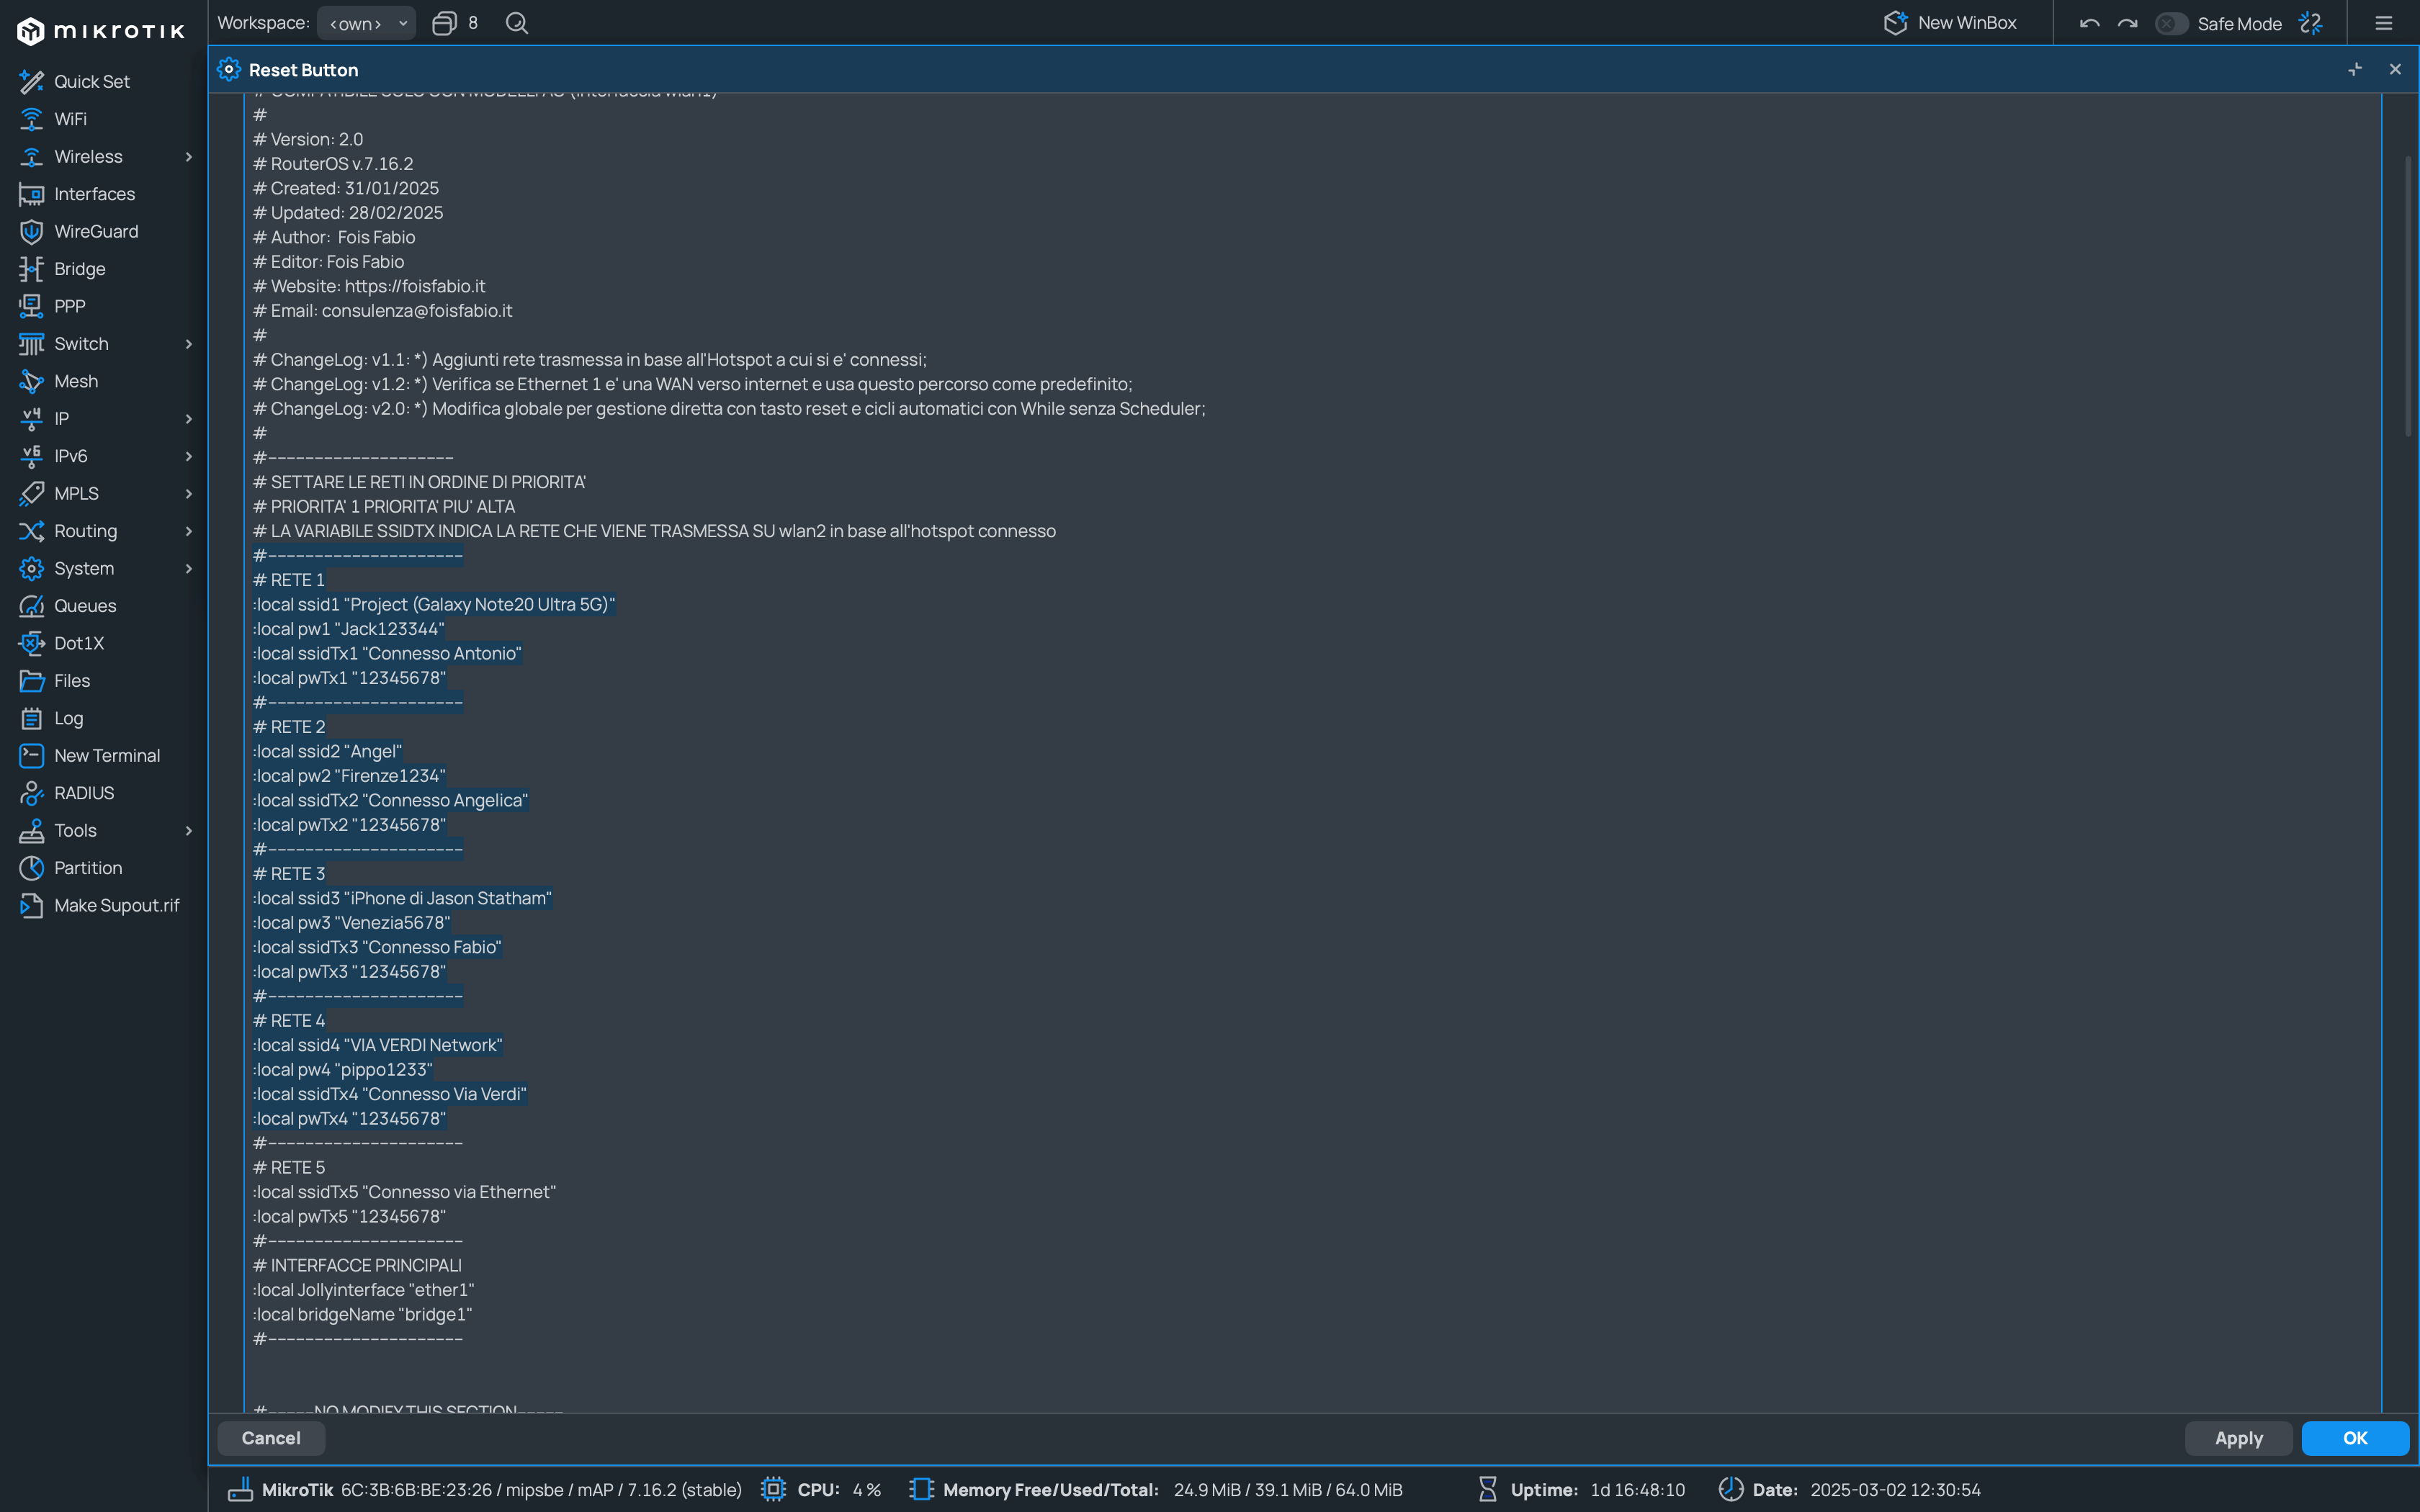2420x1512 pixels.
Task: Click the Cancel button
Action: pyautogui.click(x=270, y=1437)
